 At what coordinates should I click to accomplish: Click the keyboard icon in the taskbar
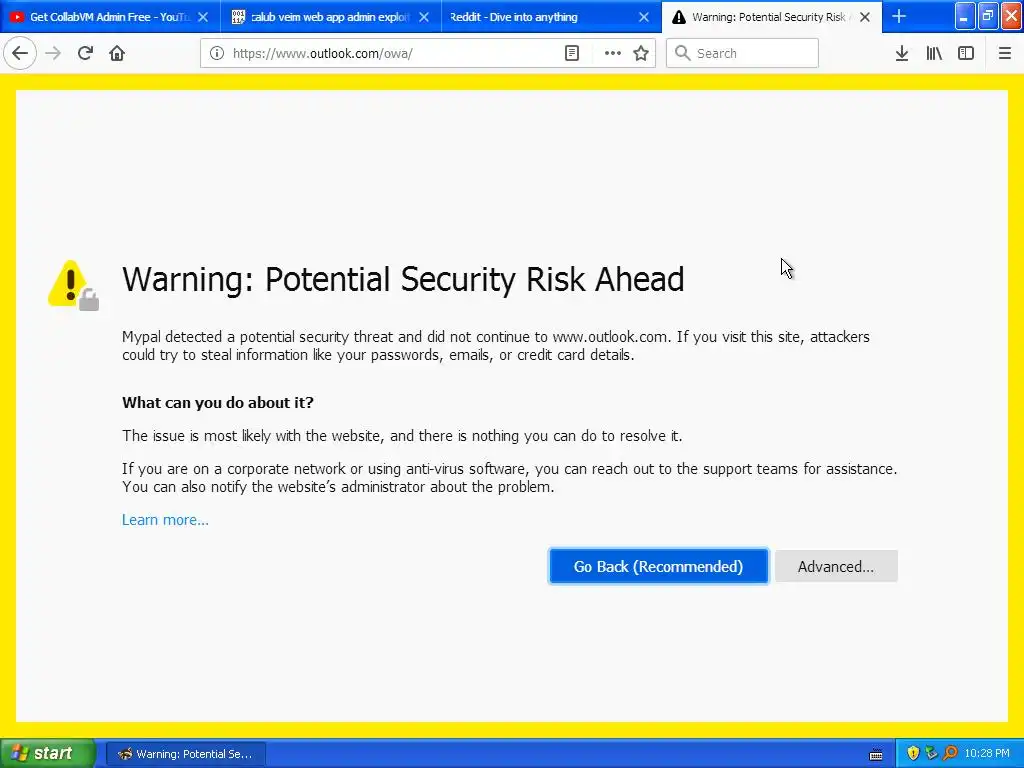pos(876,755)
